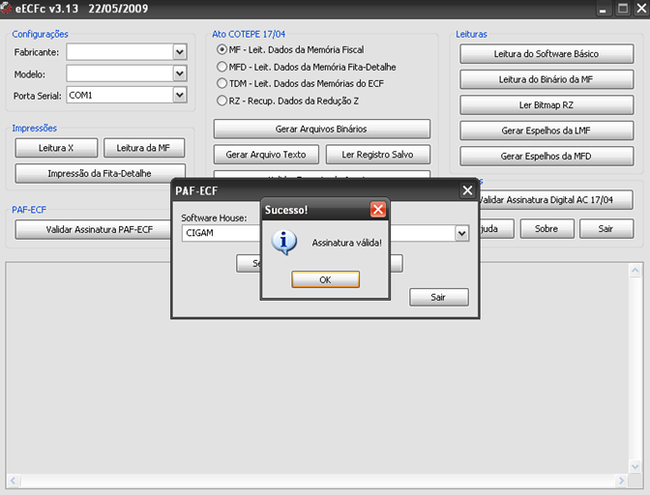Click Leitura X button
Image resolution: width=650 pixels, height=495 pixels.
(56, 148)
